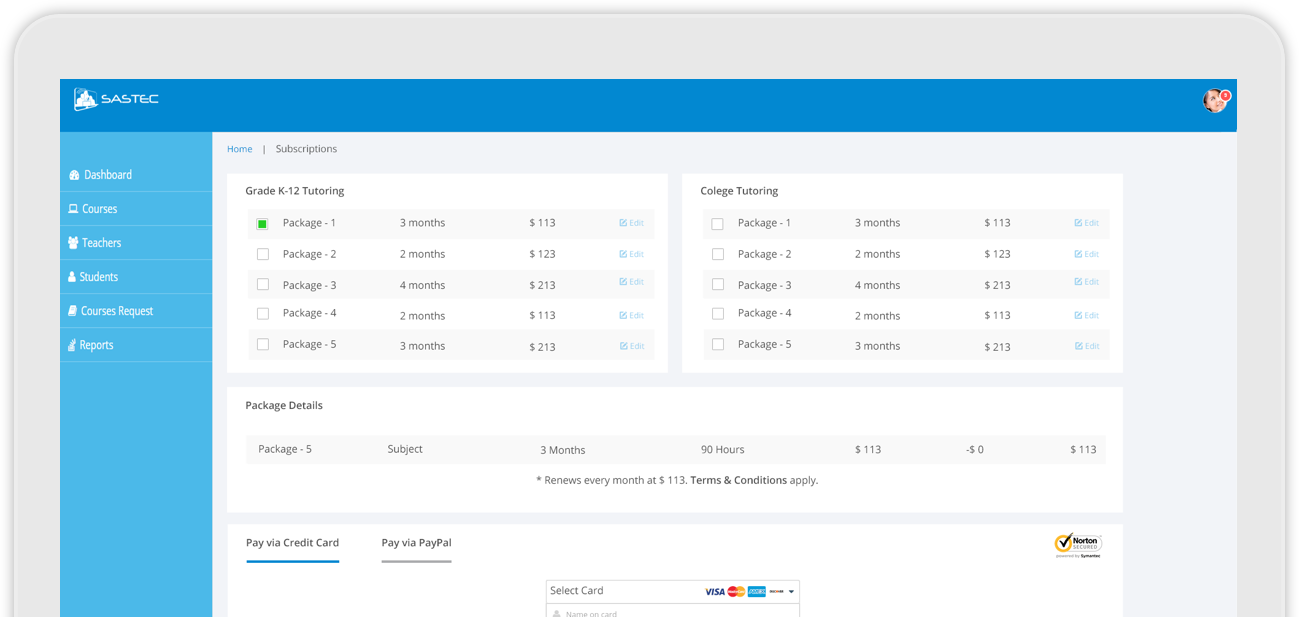Go to Courses in sidebar
Viewport: 1299px width, 617px height.
point(99,209)
